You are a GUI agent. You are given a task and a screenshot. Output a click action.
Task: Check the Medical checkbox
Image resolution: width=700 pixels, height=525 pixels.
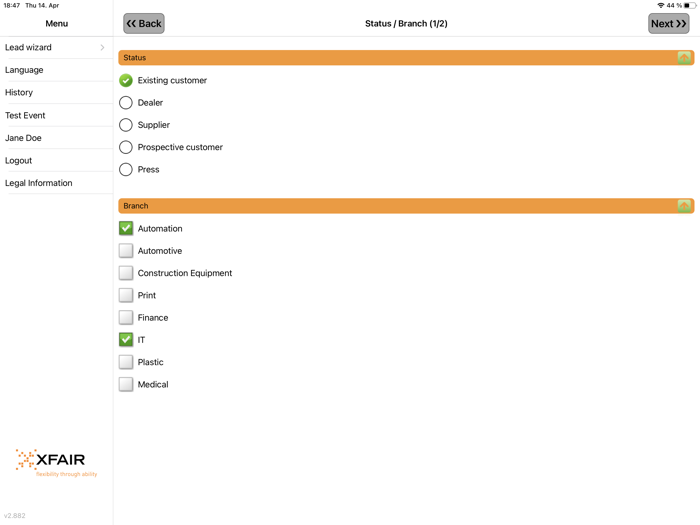pos(126,384)
